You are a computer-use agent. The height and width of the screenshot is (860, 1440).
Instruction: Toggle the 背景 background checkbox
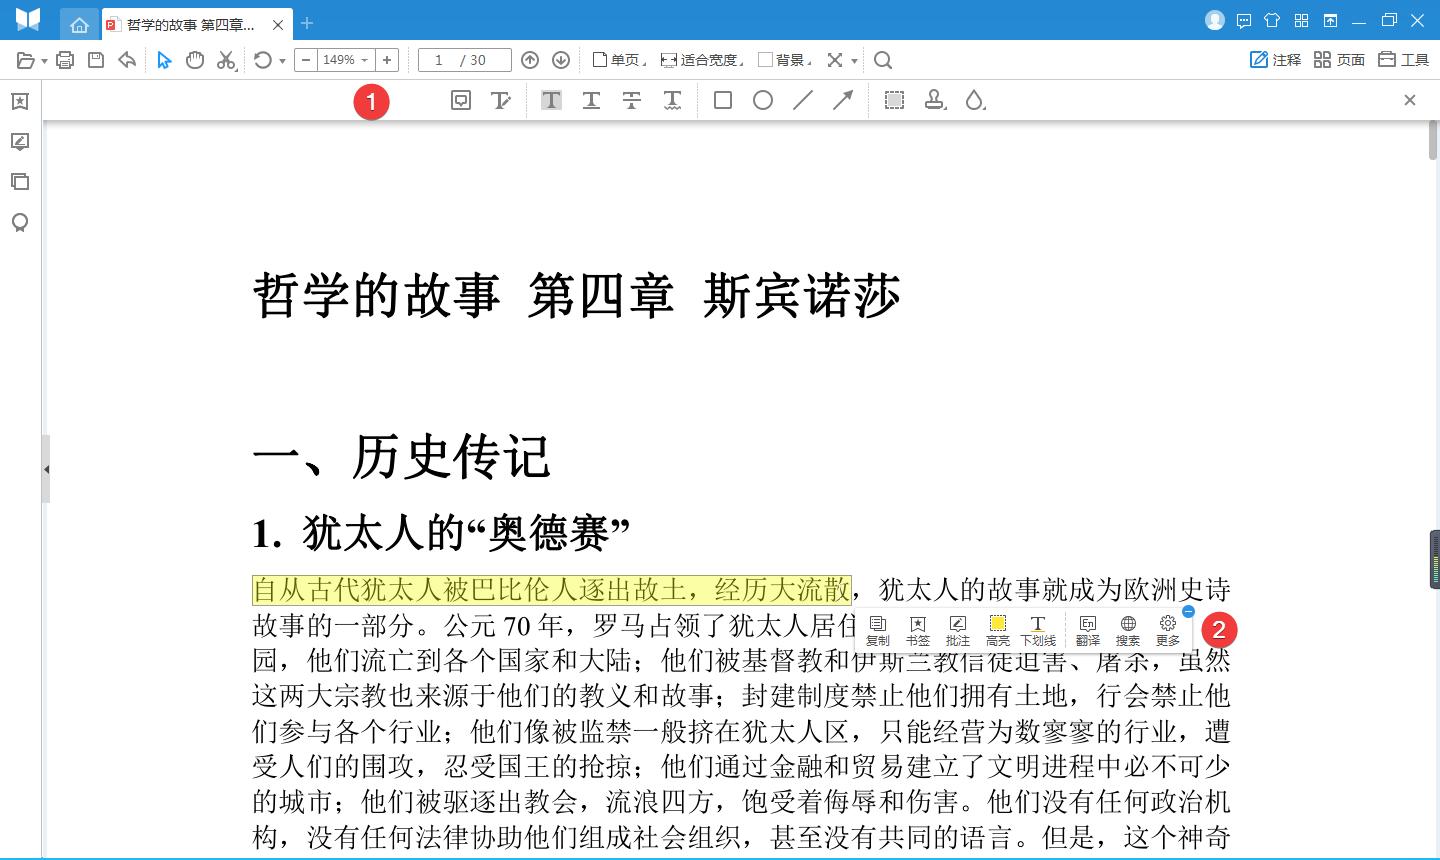(764, 60)
